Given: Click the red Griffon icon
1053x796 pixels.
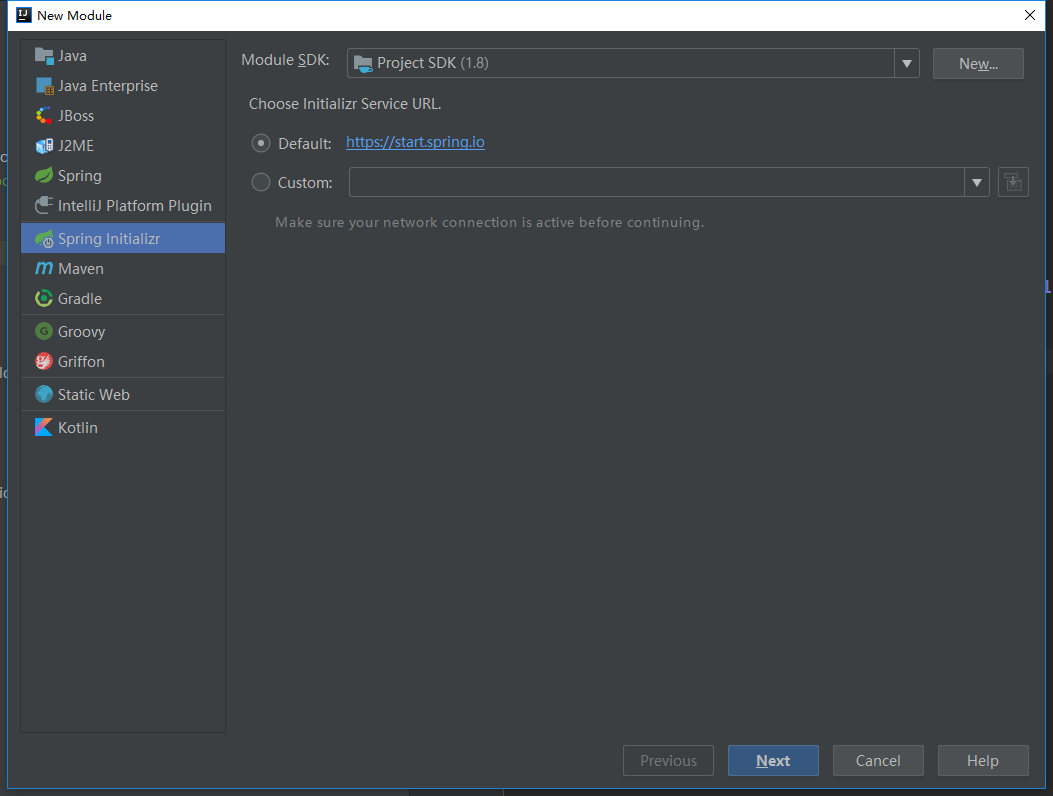Looking at the screenshot, I should 44,361.
